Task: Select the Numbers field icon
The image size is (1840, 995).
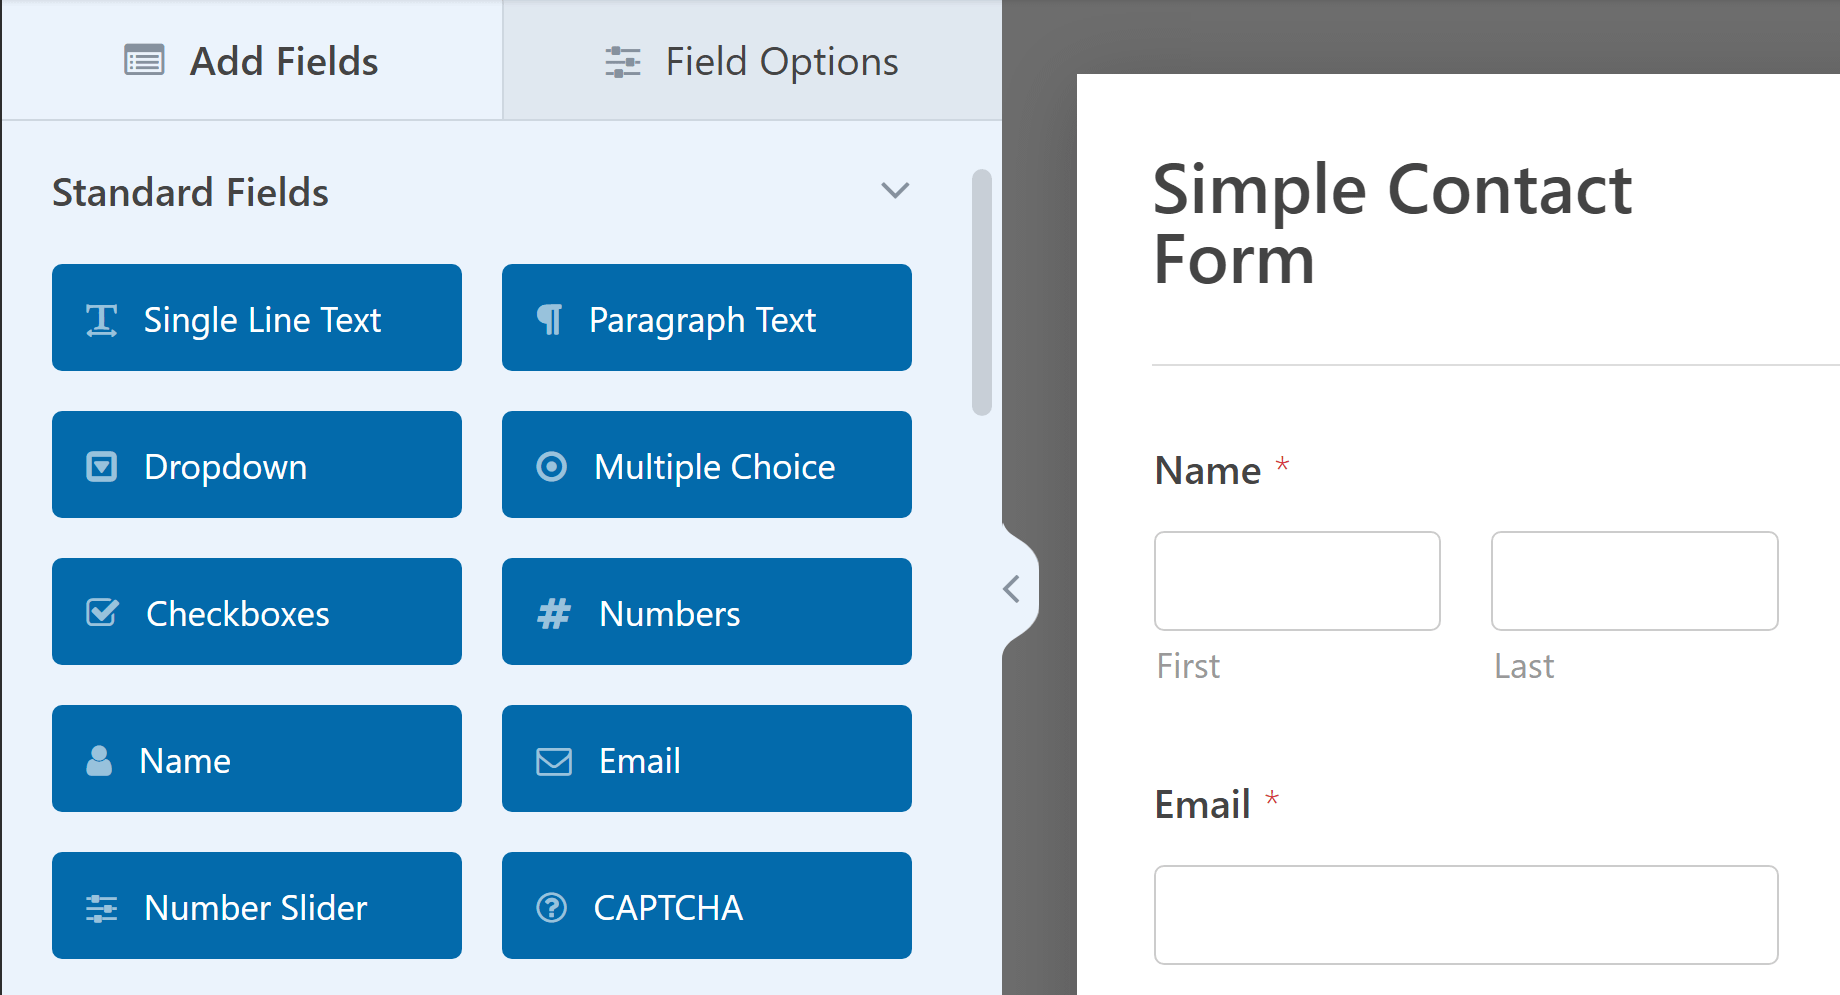Action: coord(552,612)
